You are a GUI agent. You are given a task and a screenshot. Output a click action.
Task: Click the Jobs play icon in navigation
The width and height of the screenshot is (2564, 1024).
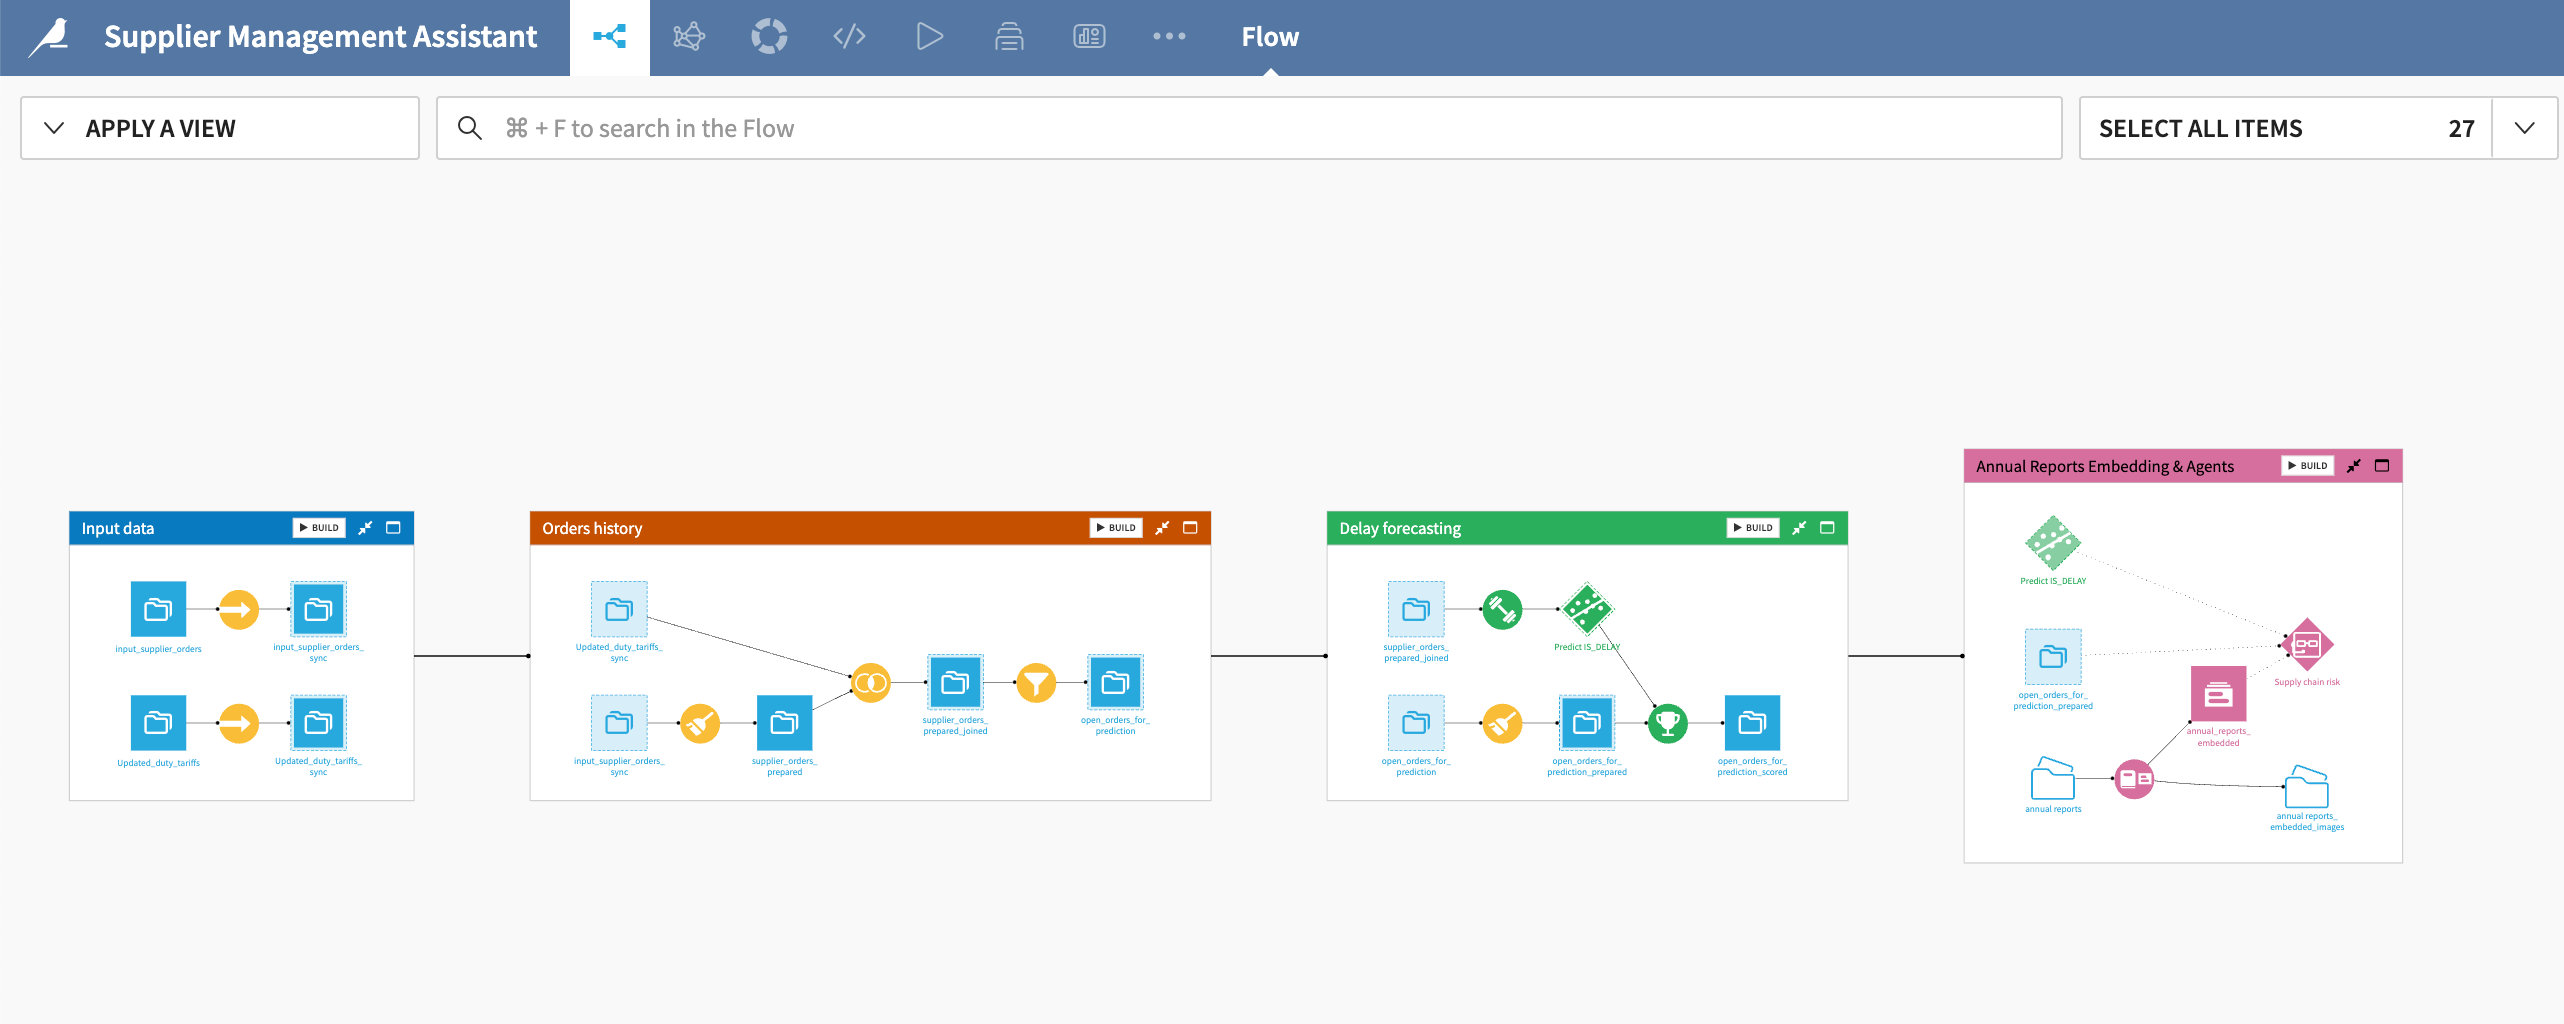tap(929, 36)
